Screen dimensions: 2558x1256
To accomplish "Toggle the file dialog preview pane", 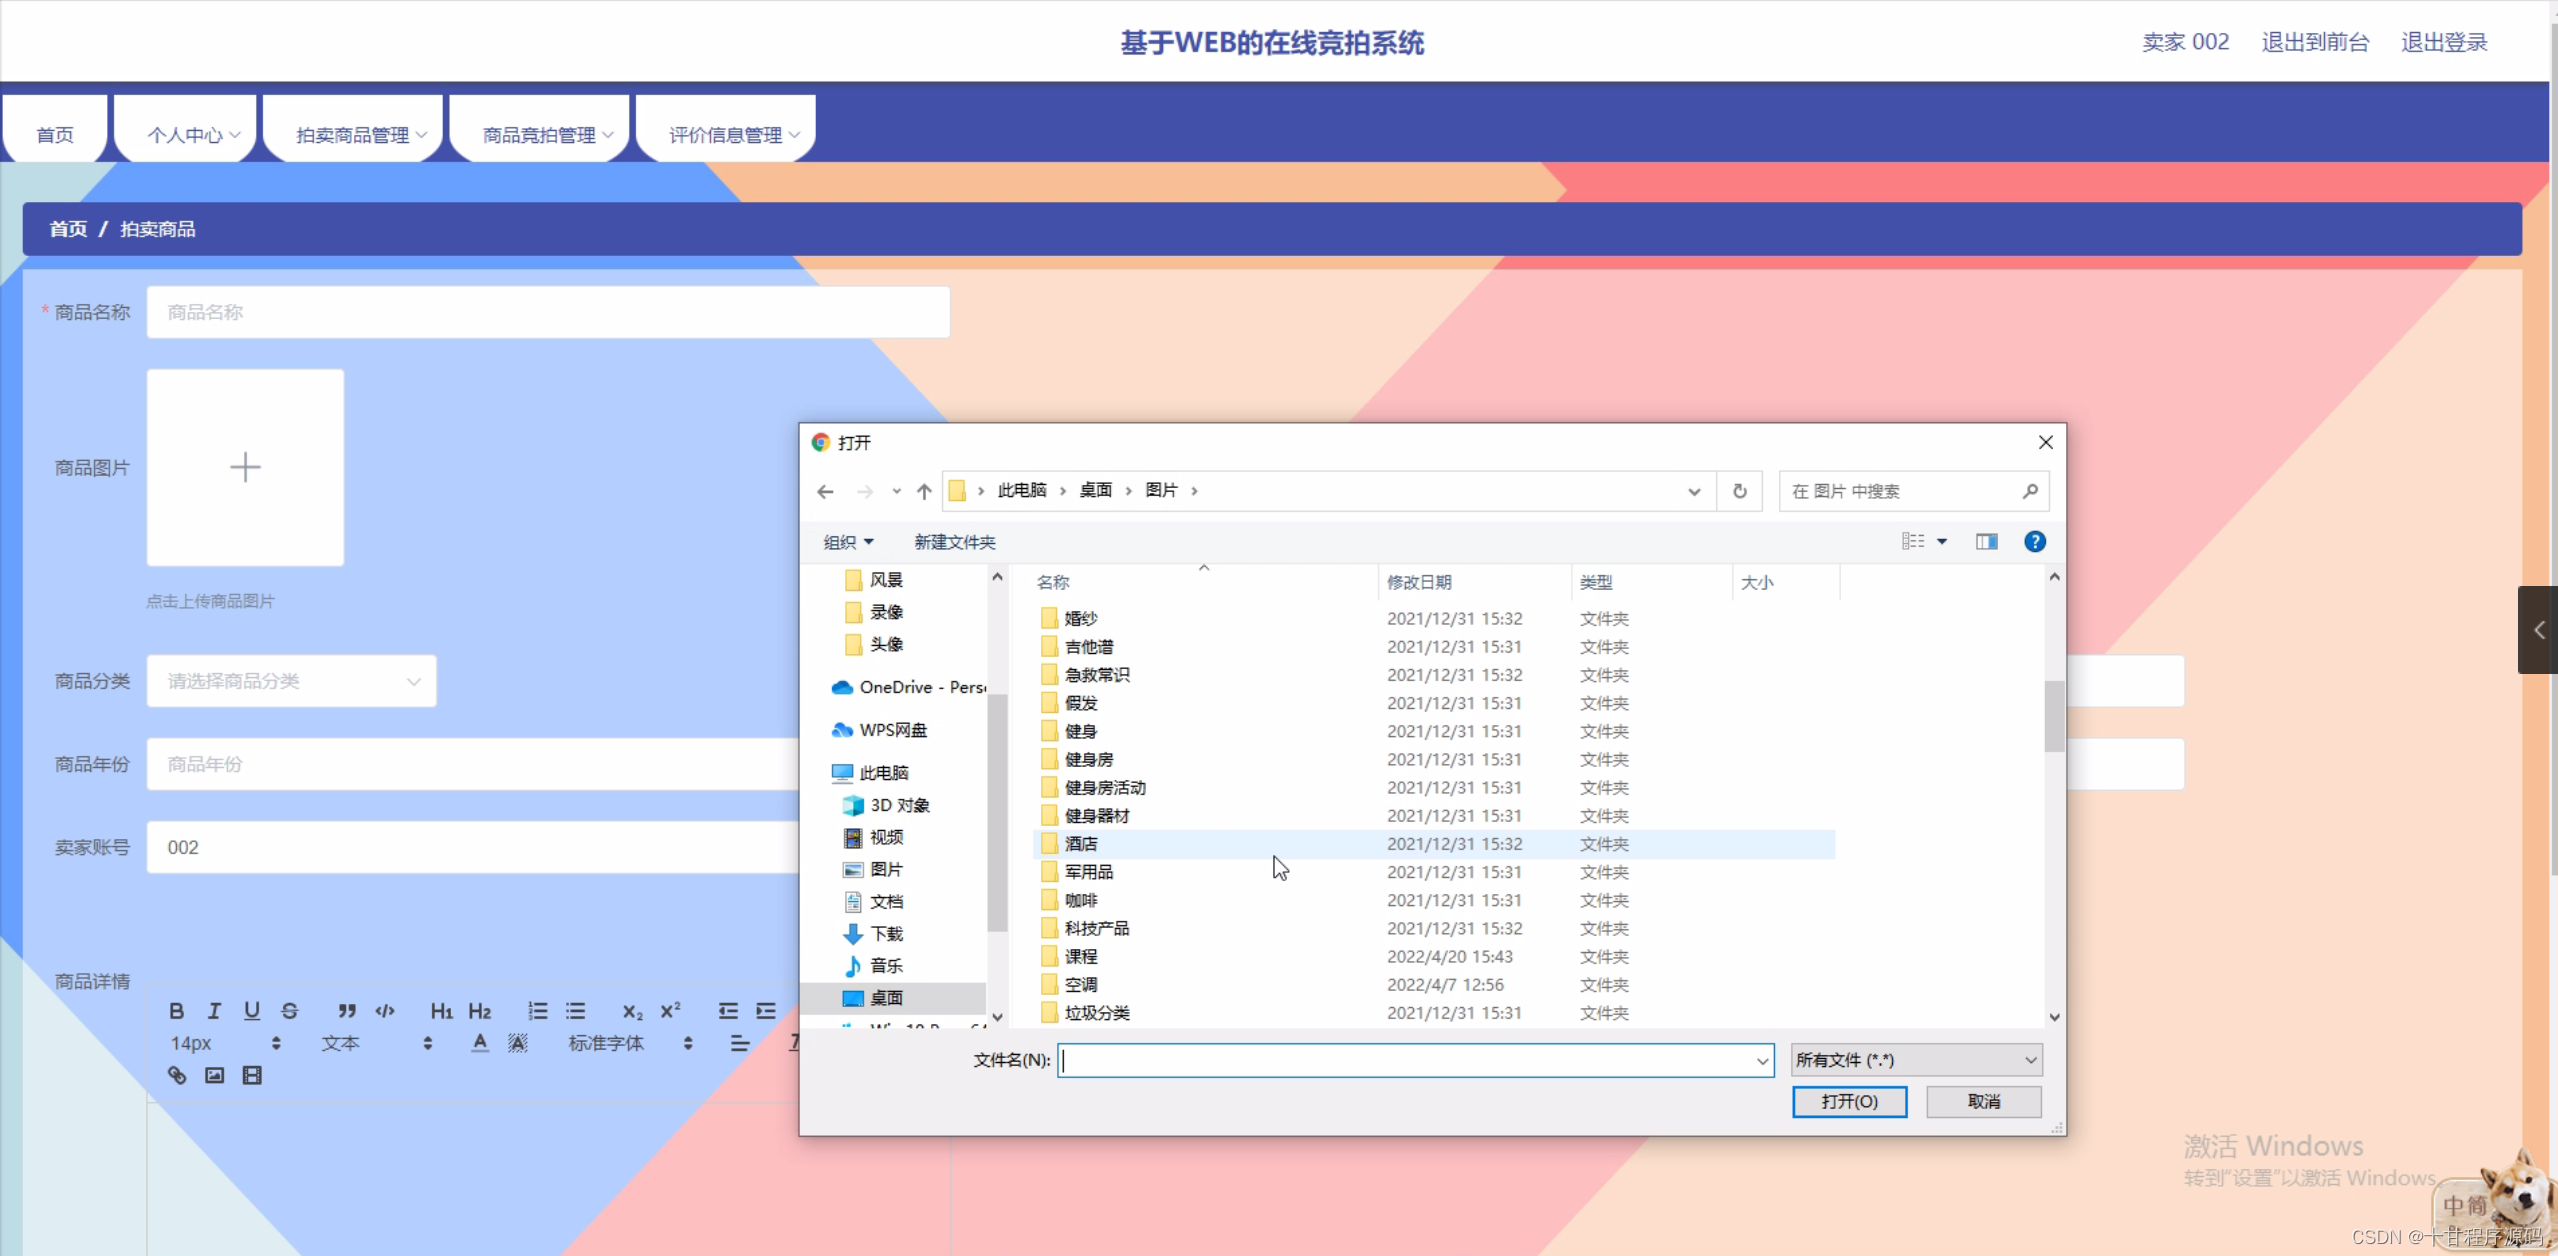I will pyautogui.click(x=1986, y=541).
